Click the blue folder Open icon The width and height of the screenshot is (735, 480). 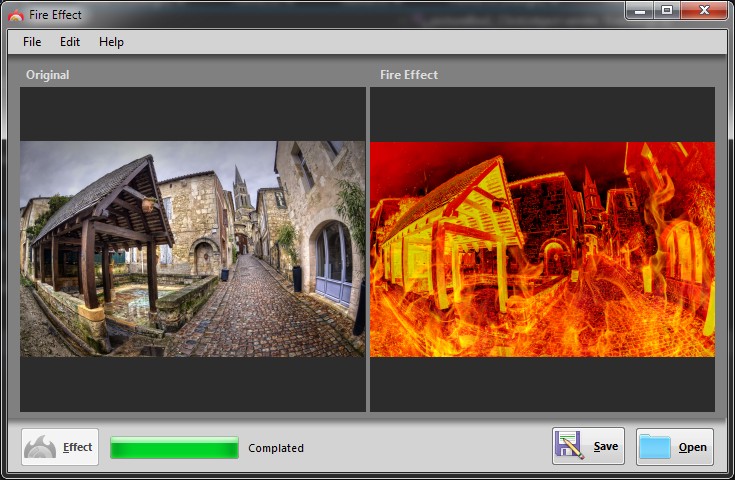point(655,447)
